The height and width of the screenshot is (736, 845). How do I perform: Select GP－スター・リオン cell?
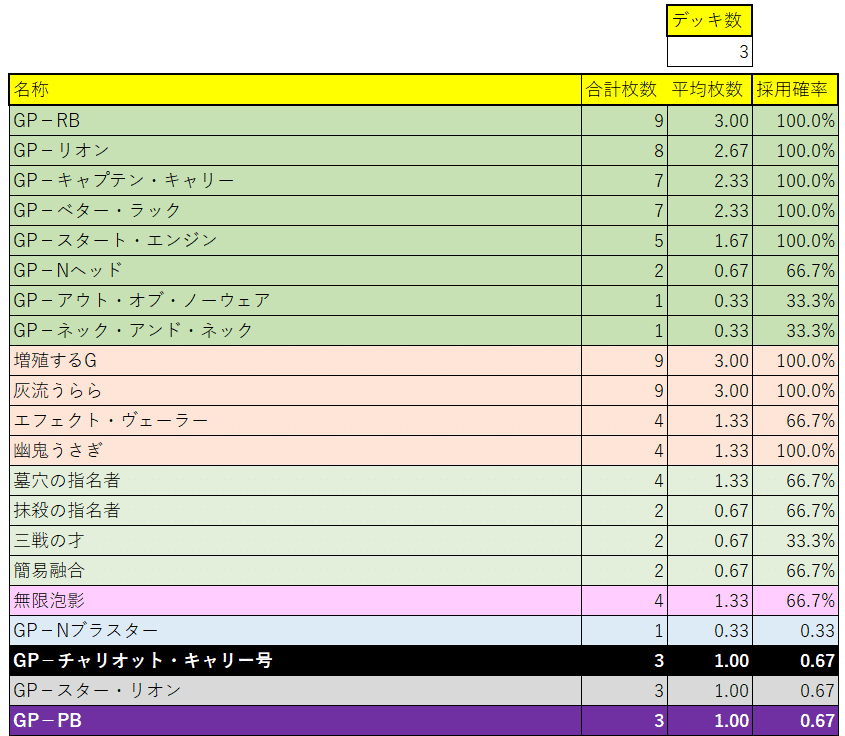pos(295,691)
